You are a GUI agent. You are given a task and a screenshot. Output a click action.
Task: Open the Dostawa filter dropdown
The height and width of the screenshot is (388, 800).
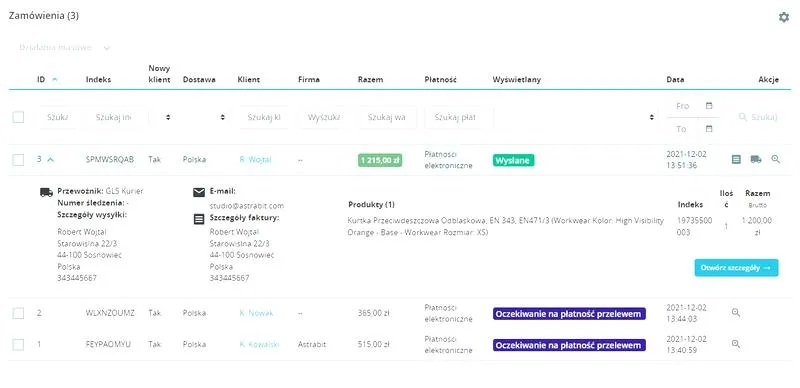pos(205,117)
